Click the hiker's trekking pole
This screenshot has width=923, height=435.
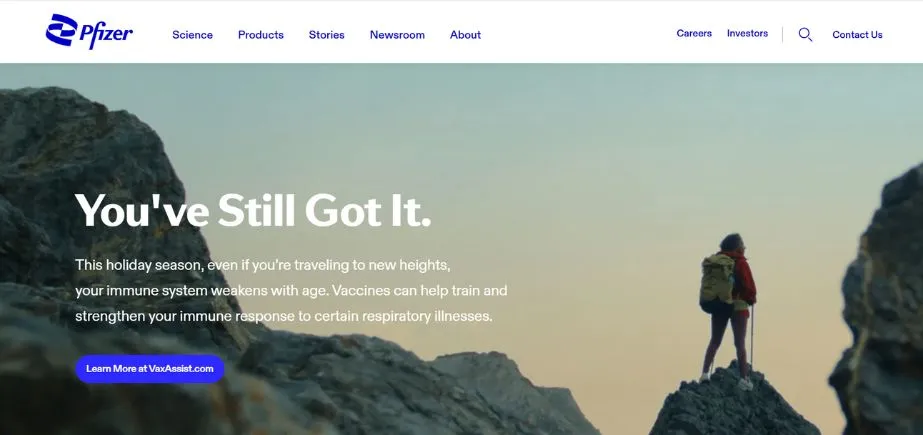pos(752,337)
